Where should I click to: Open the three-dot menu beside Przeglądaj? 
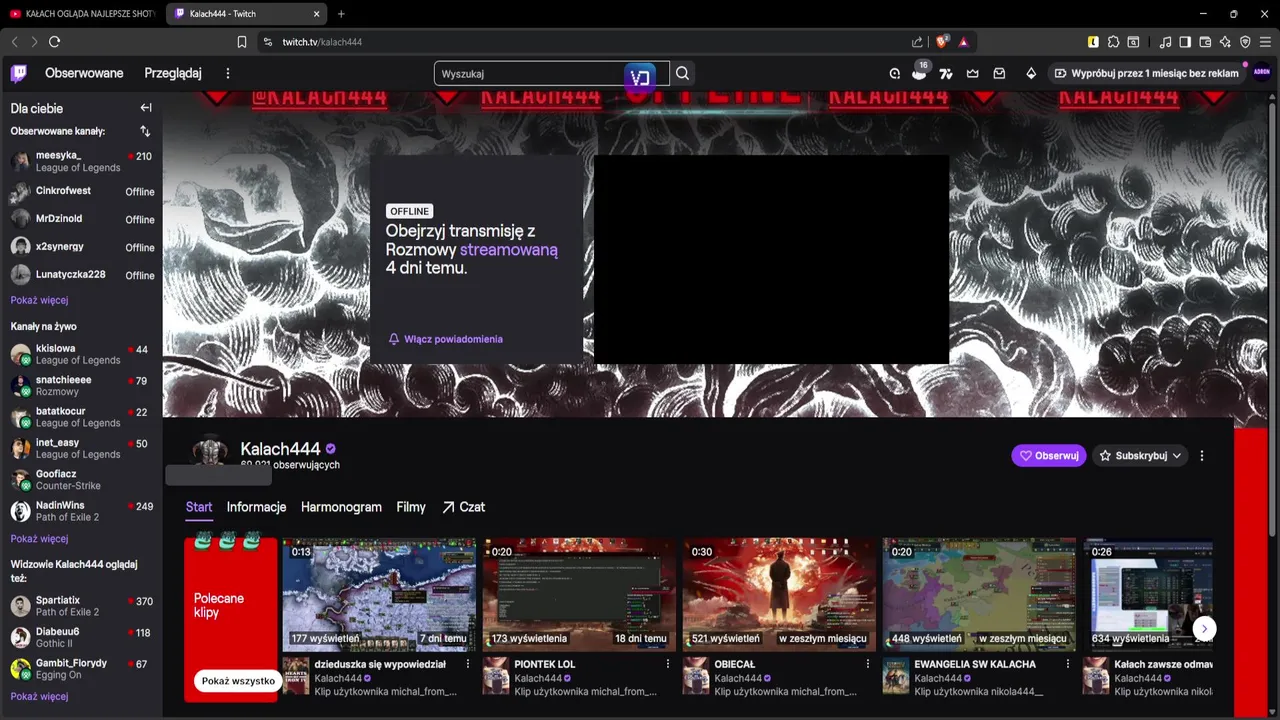coord(228,73)
